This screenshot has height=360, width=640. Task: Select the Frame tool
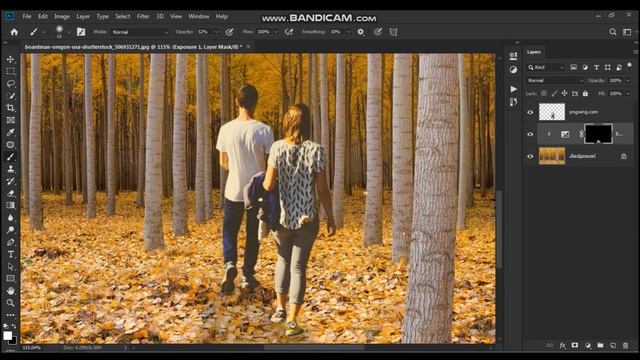point(11,120)
